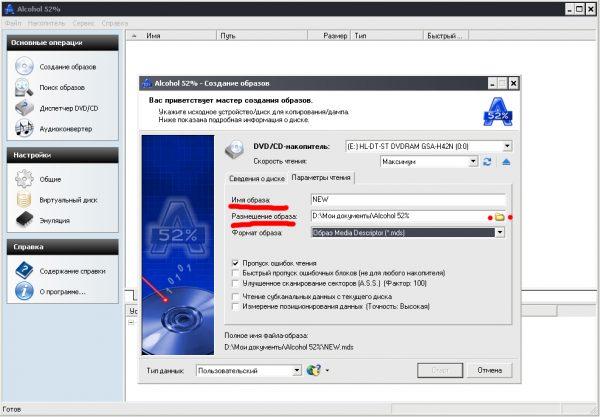Screen dimensions: 600x417
Task: Open the Создание образов disc icon
Action: (24, 66)
